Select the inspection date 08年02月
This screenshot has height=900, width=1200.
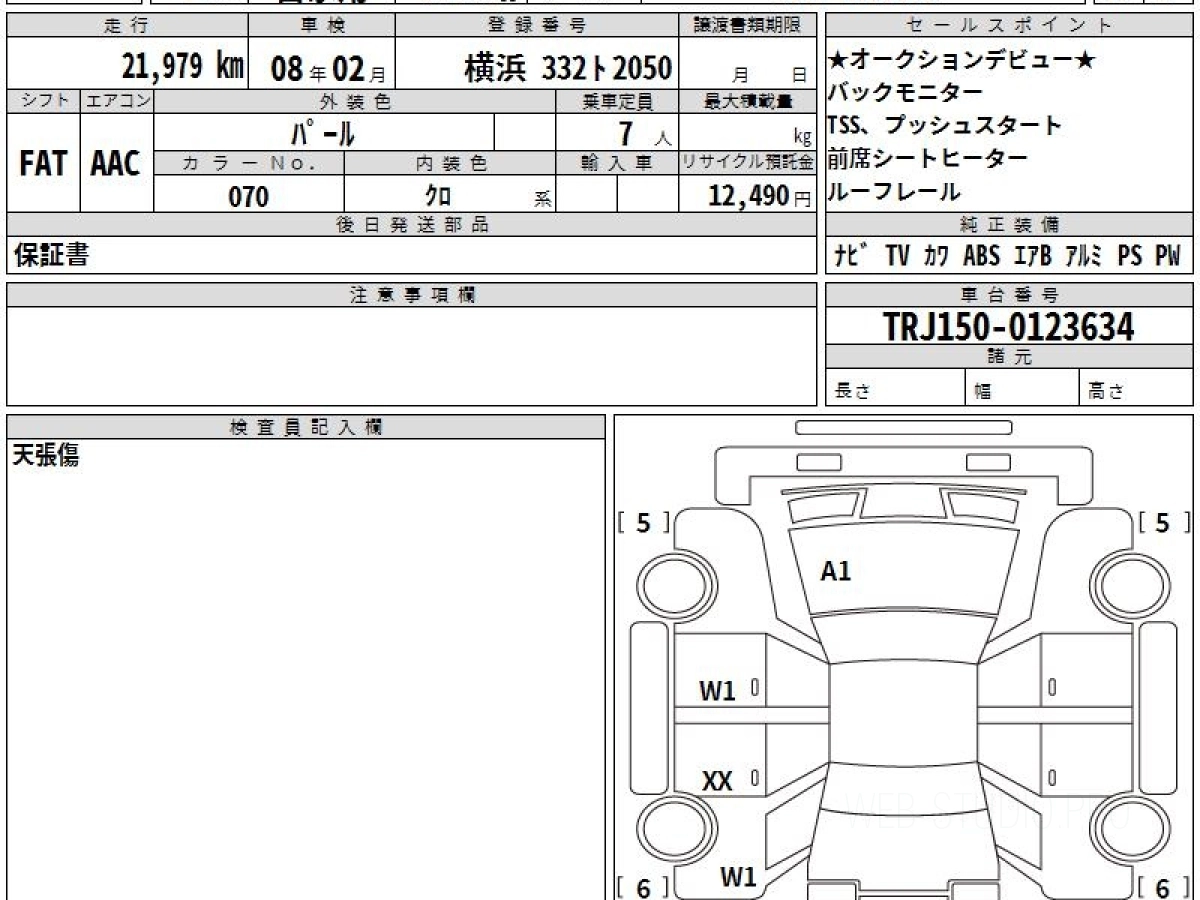328,69
